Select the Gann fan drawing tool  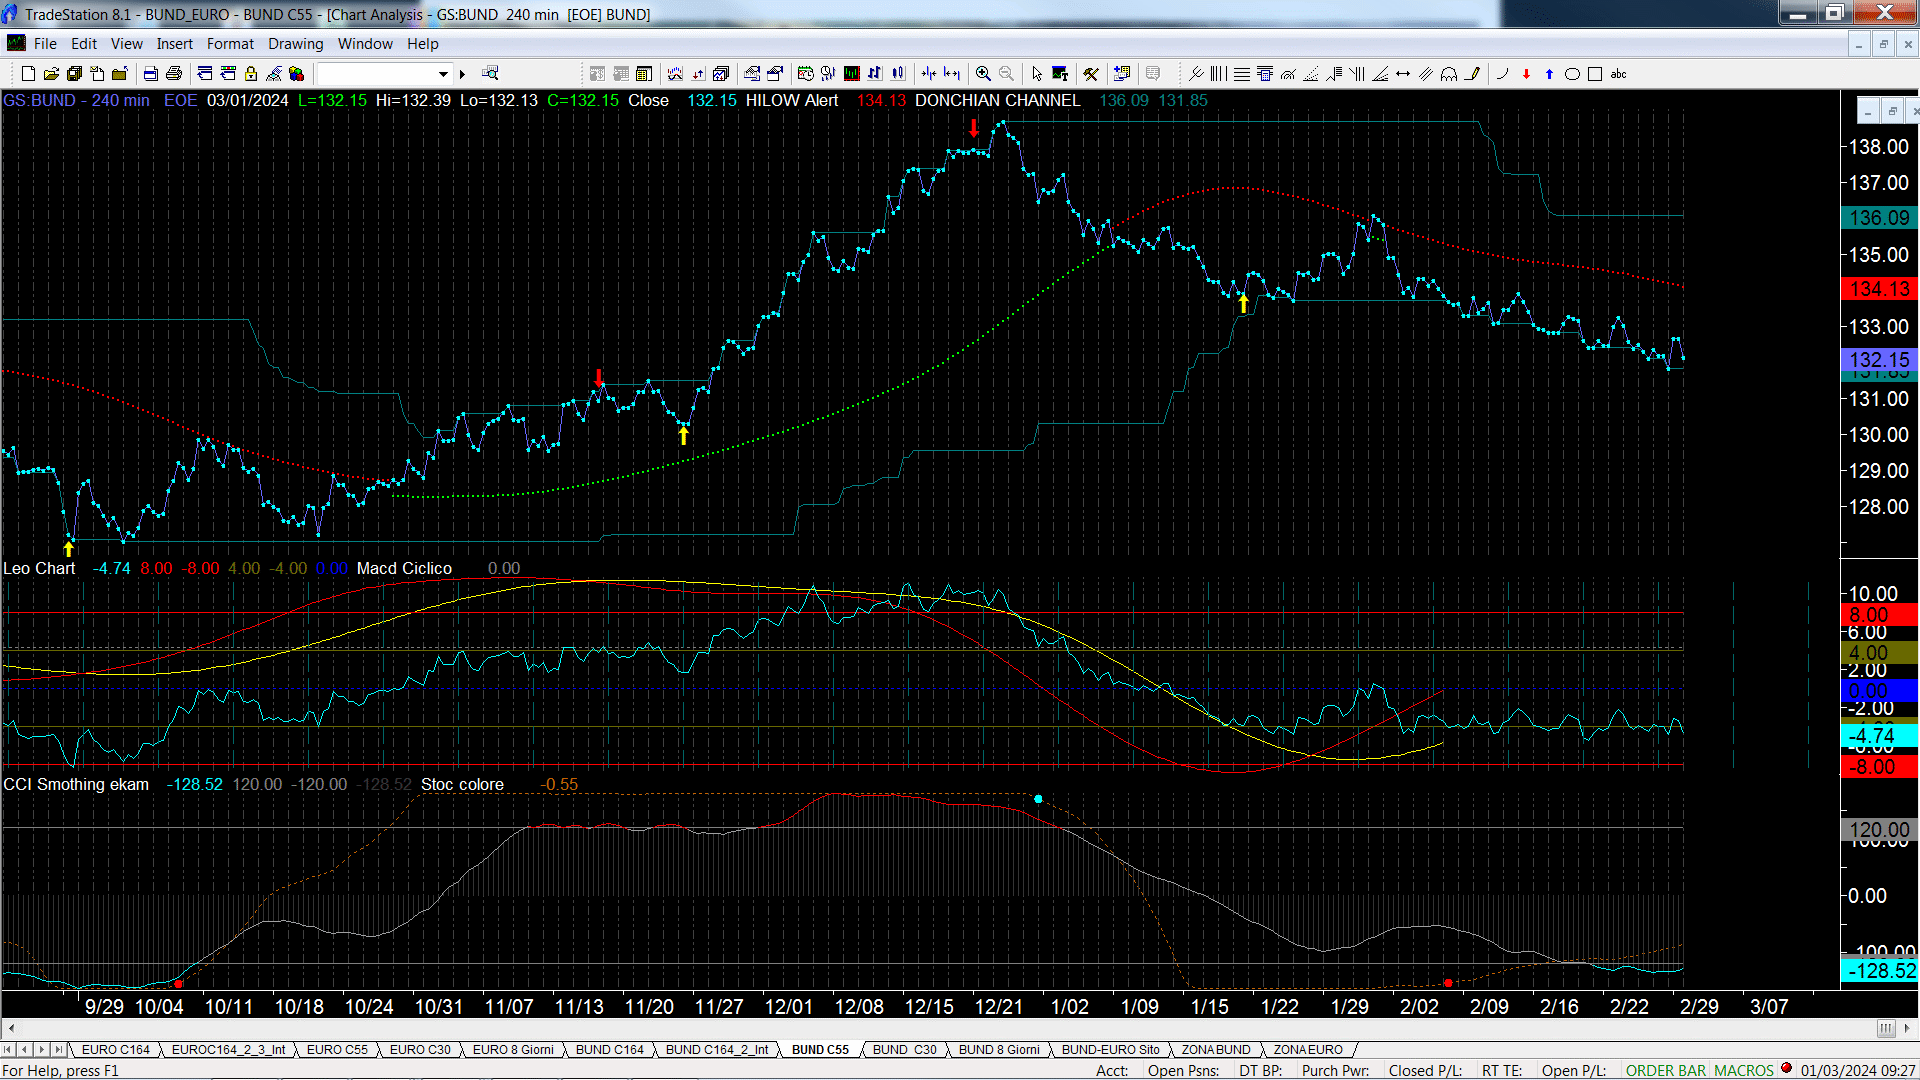coord(1380,74)
